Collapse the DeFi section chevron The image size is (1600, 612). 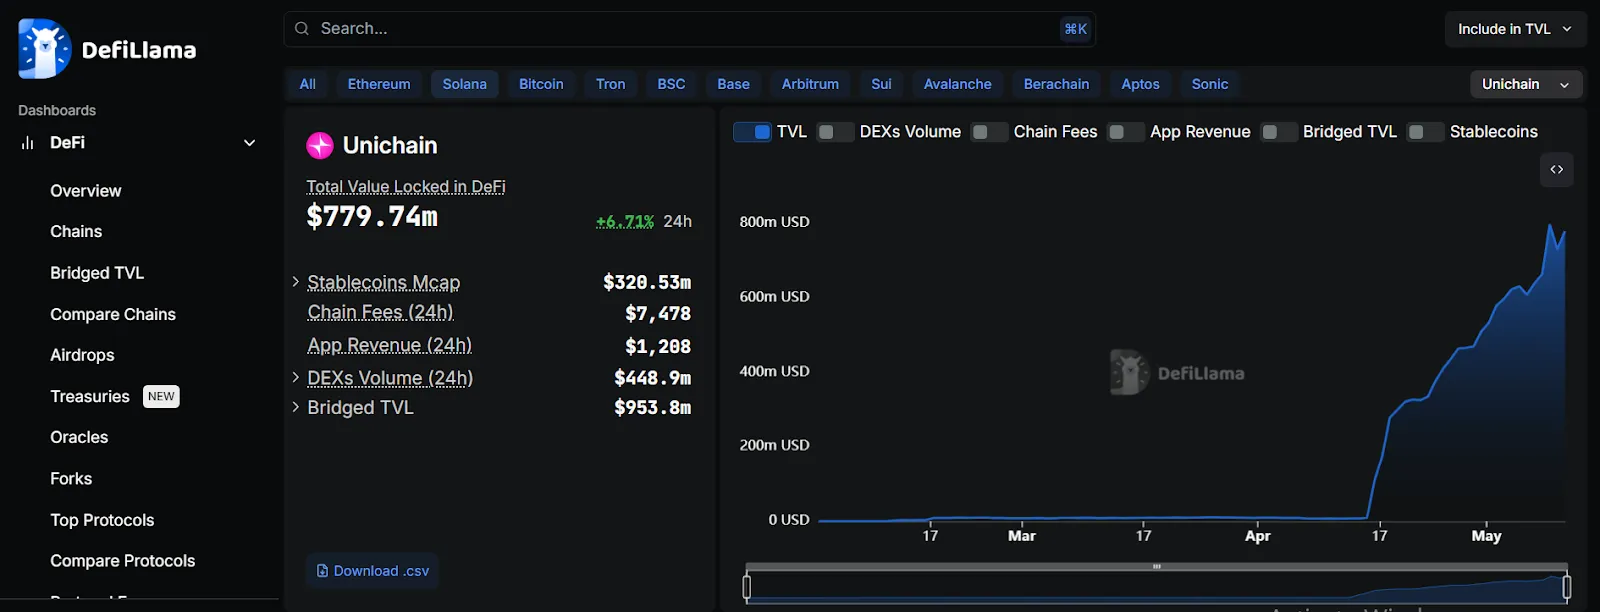[x=250, y=143]
